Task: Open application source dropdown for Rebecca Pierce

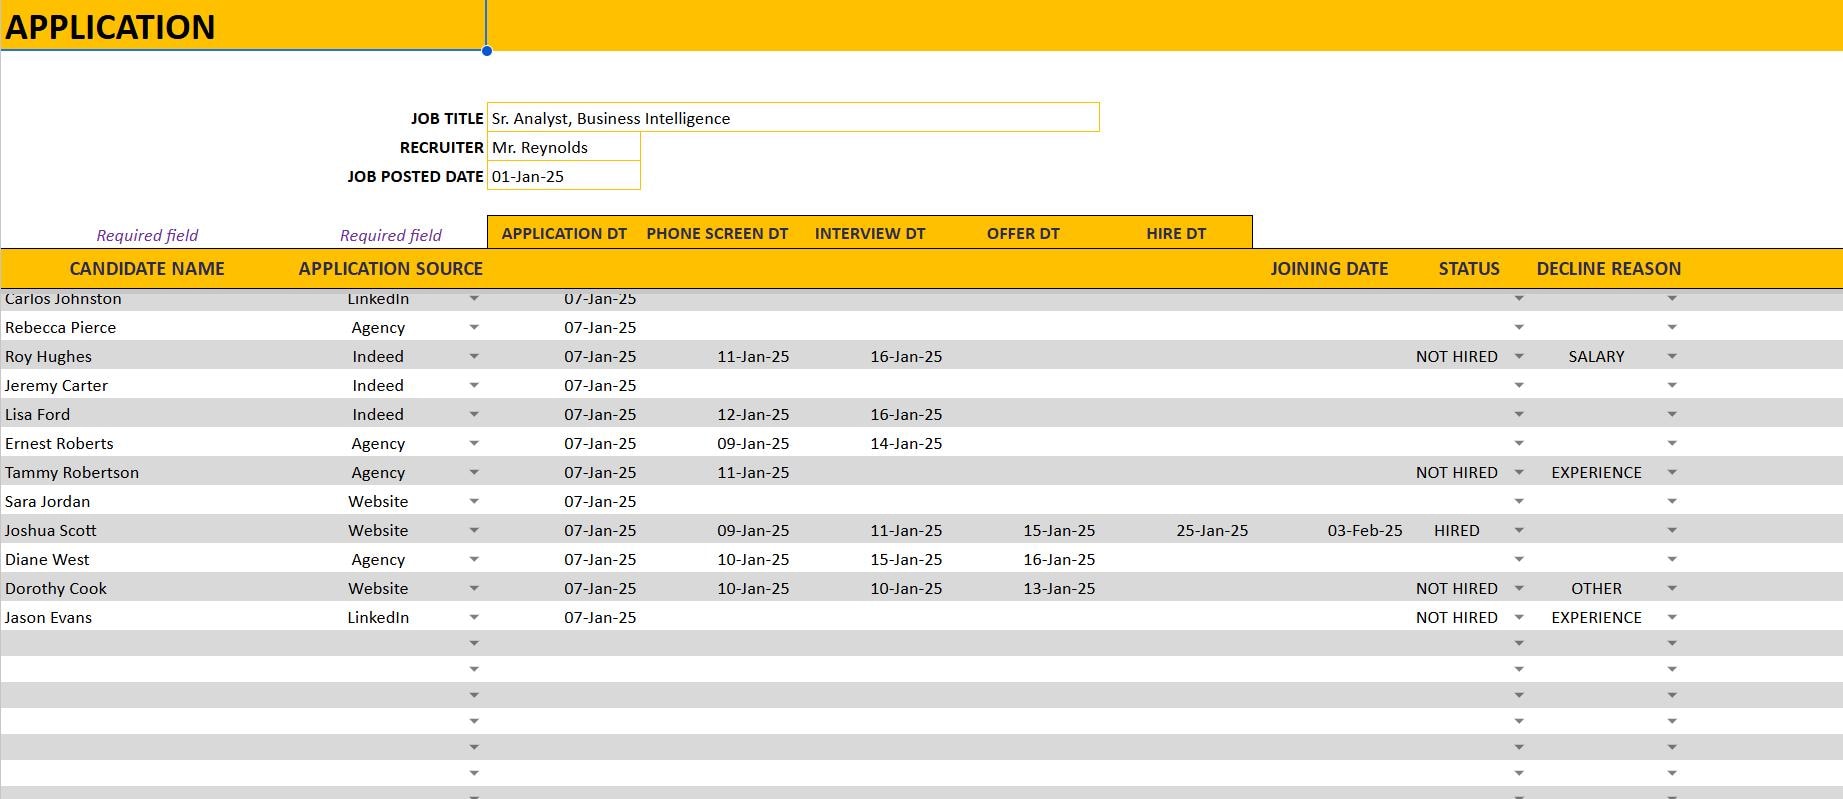Action: pyautogui.click(x=474, y=327)
